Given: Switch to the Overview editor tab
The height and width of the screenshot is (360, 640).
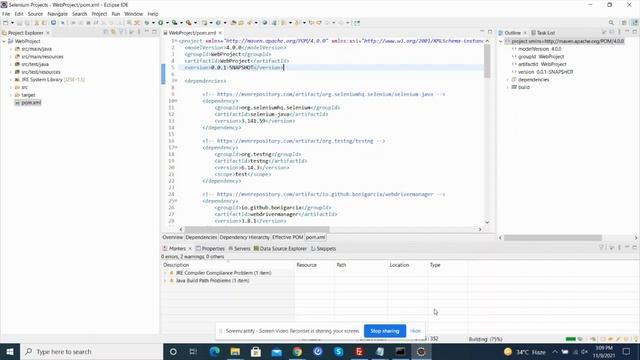Looking at the screenshot, I should point(173,237).
